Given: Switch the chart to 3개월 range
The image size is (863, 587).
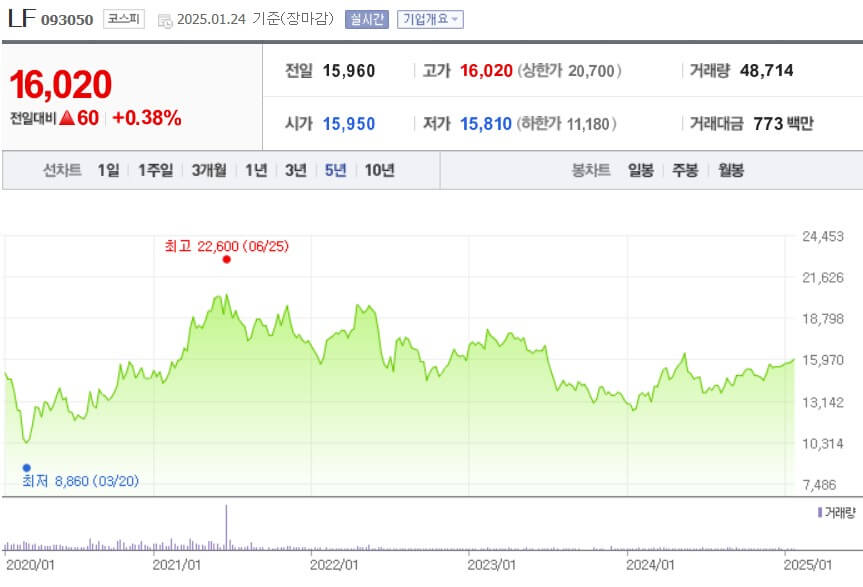Looking at the screenshot, I should 209,170.
